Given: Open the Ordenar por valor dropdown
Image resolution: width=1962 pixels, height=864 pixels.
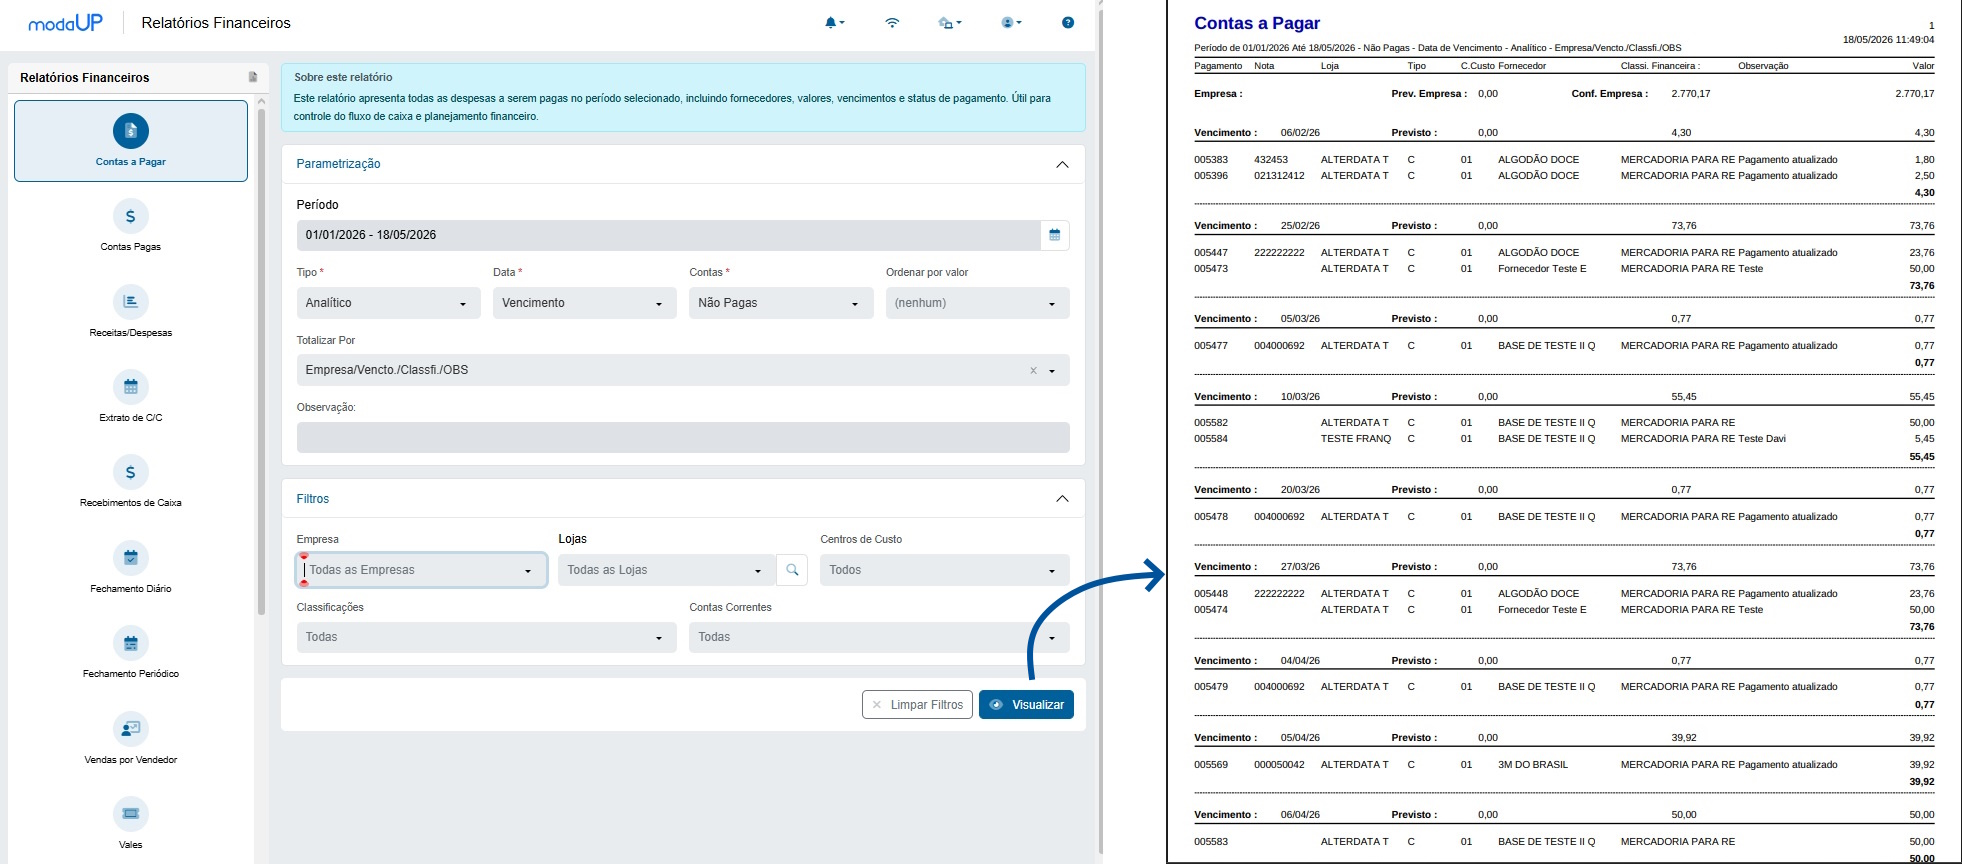Looking at the screenshot, I should (977, 303).
